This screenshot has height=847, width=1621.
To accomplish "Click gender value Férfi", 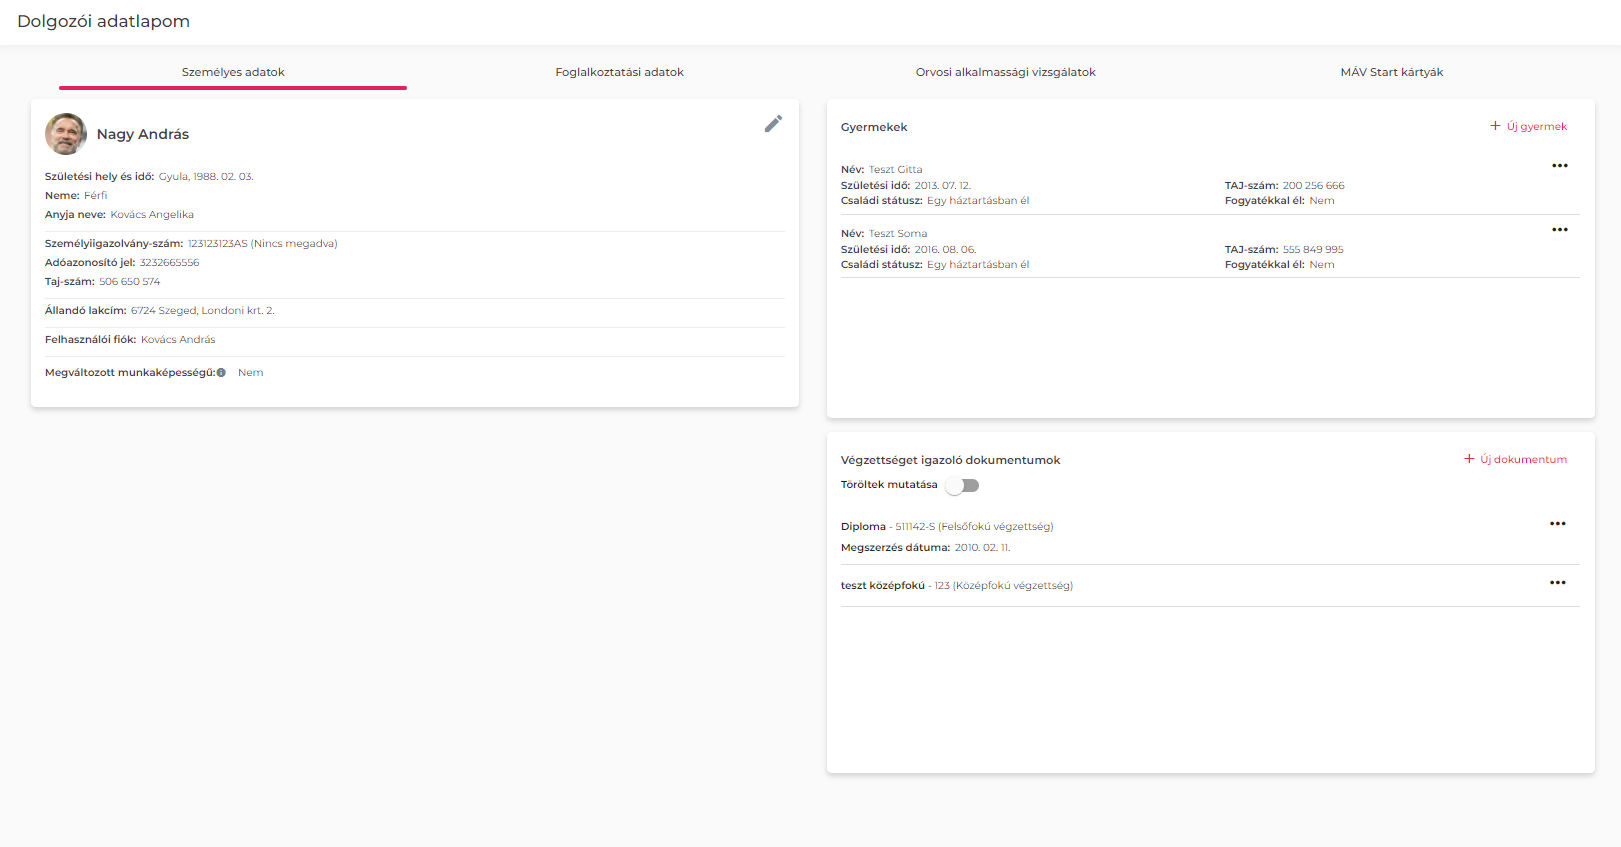I will (x=96, y=196).
